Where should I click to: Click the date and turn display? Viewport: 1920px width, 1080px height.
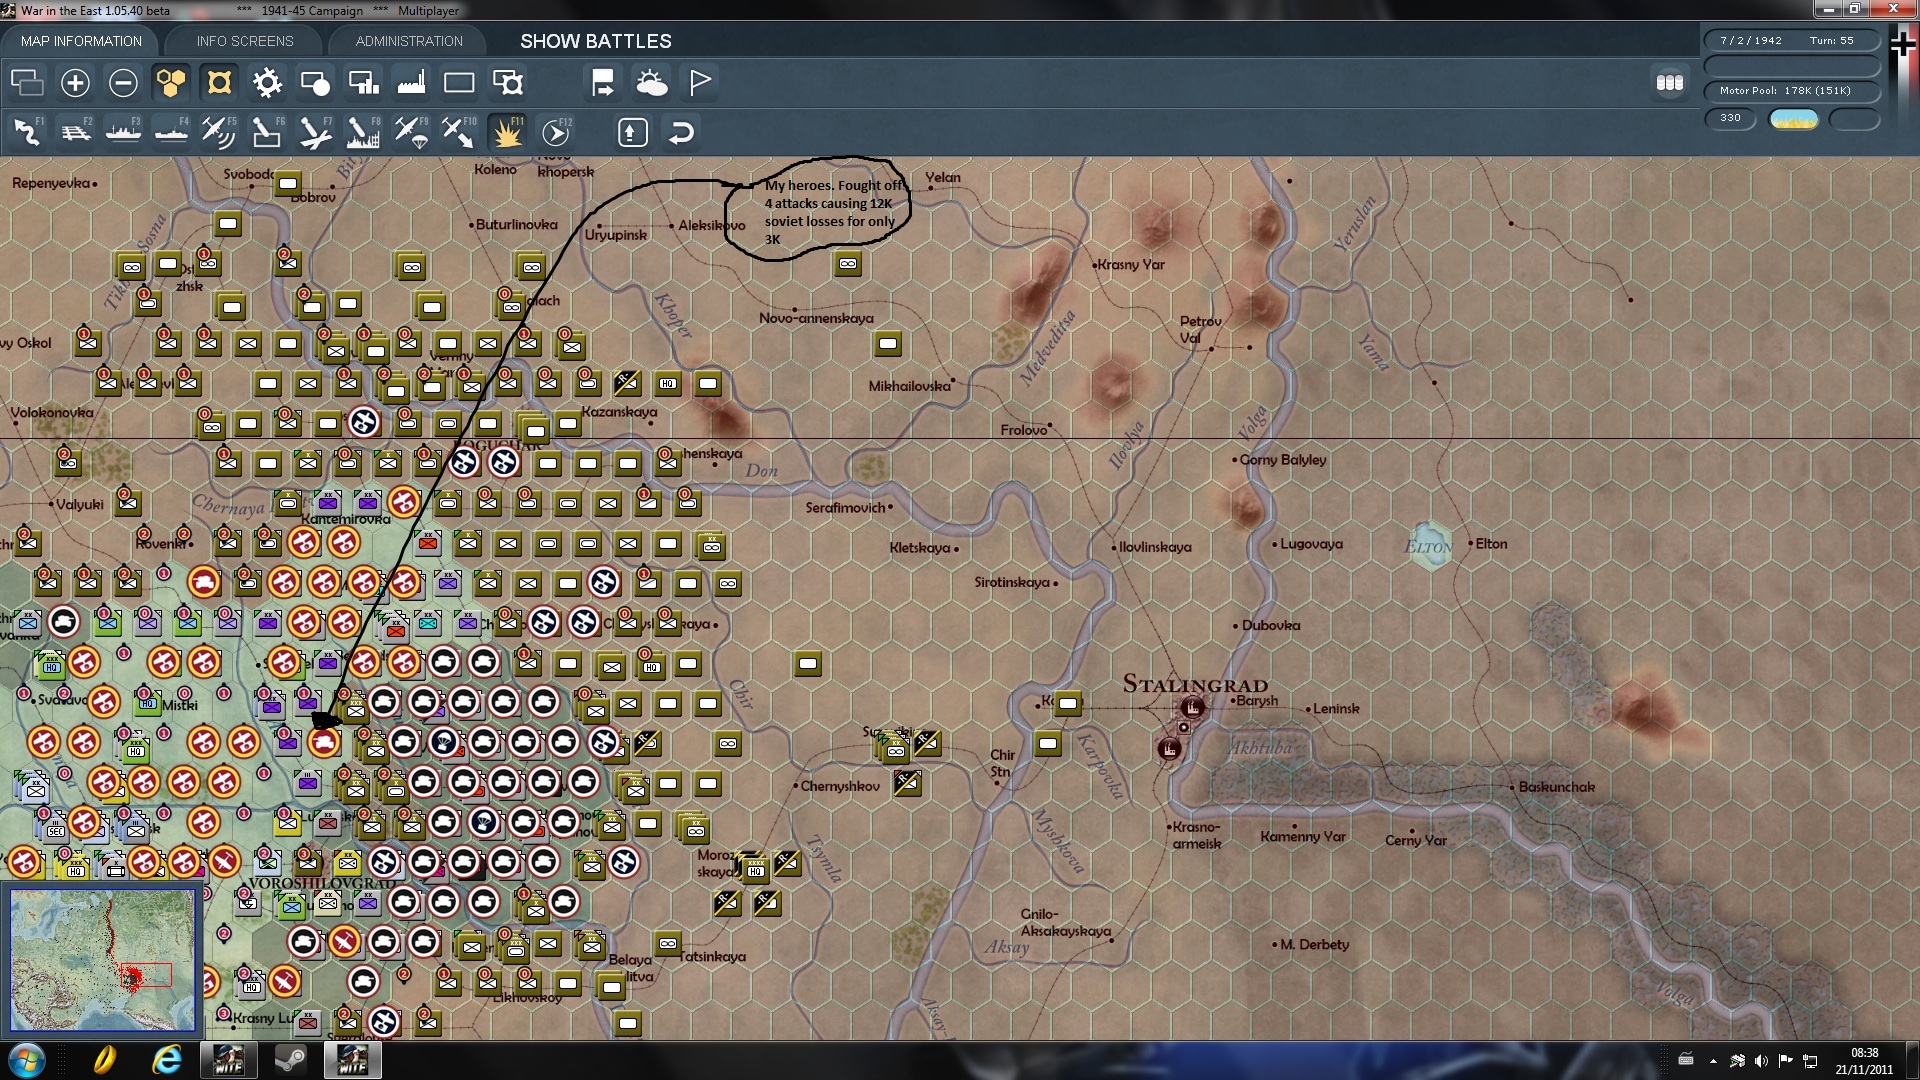1791,41
